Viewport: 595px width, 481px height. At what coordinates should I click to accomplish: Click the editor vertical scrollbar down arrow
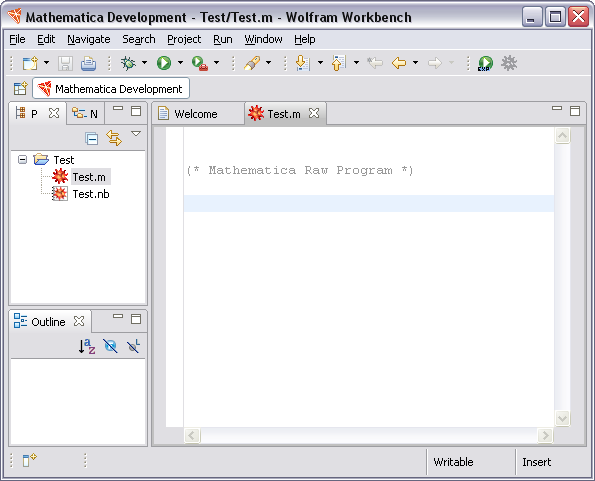click(562, 418)
